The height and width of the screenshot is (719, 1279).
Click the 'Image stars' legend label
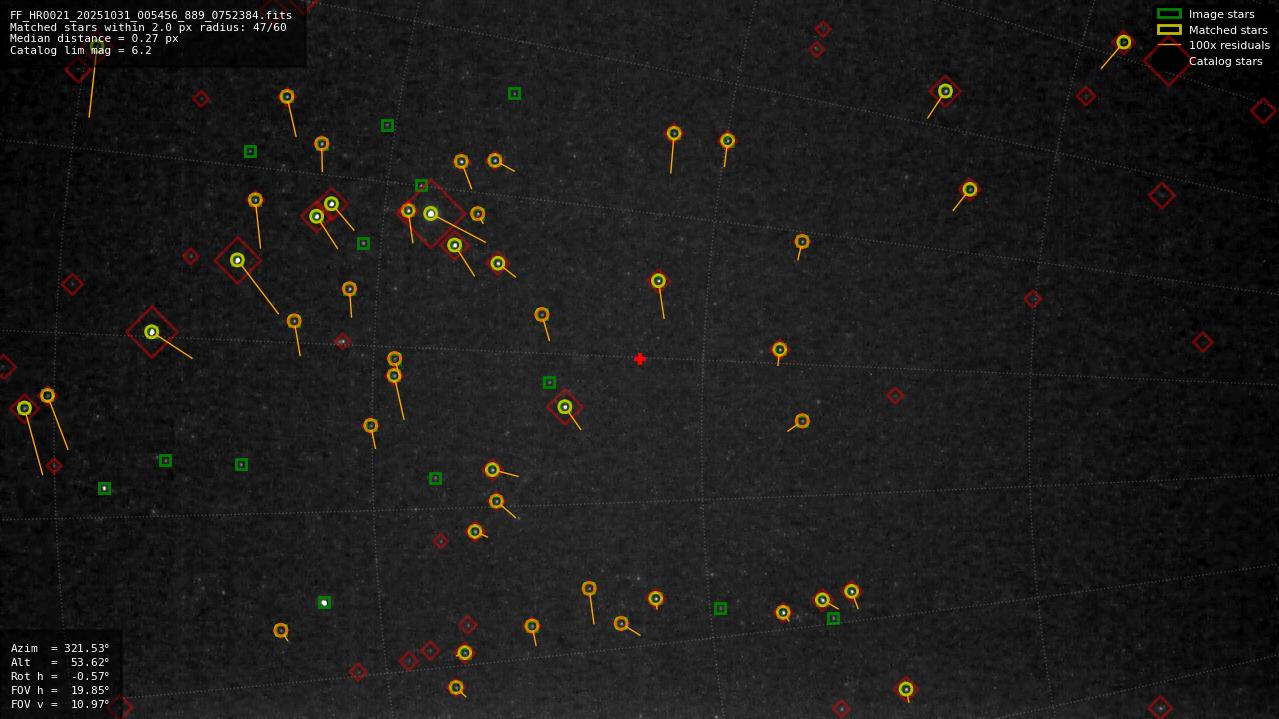coord(1221,14)
